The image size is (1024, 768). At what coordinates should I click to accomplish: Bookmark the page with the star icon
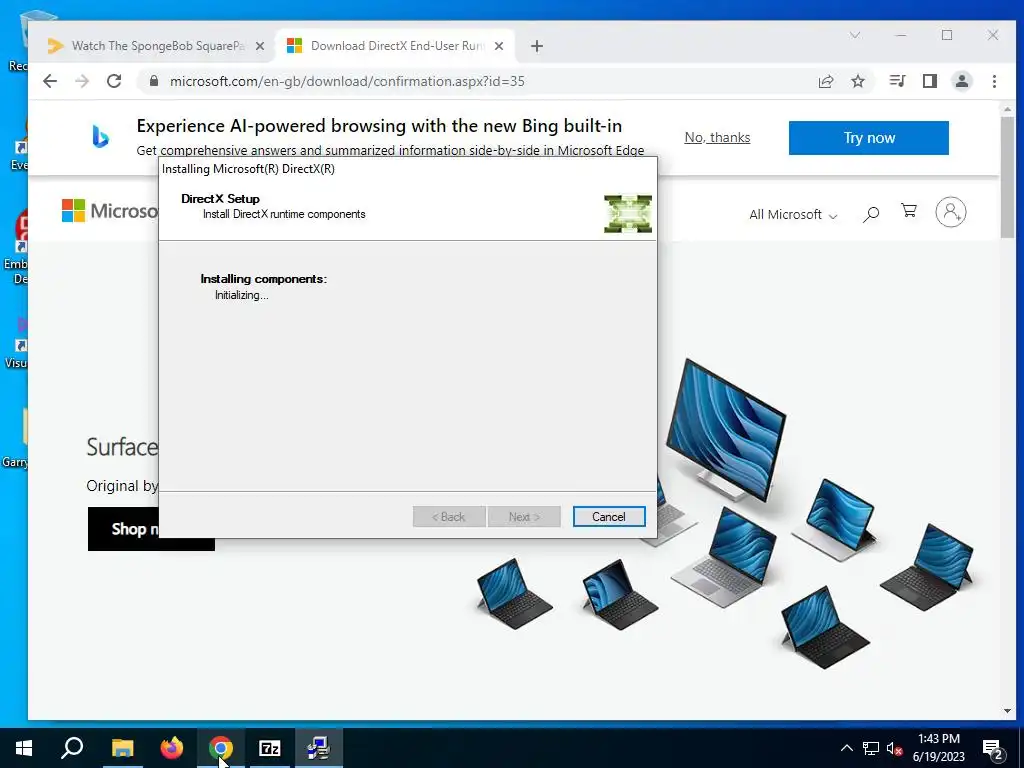coord(858,81)
